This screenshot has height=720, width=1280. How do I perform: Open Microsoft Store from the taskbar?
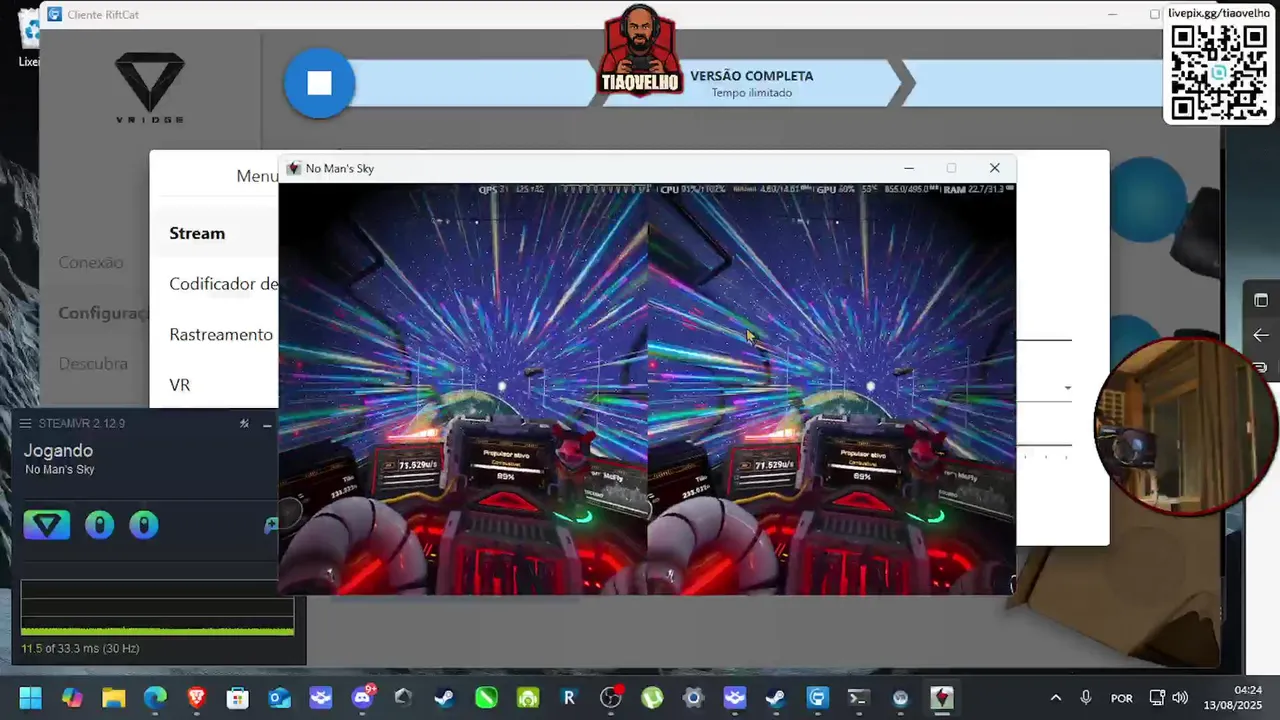click(x=237, y=698)
